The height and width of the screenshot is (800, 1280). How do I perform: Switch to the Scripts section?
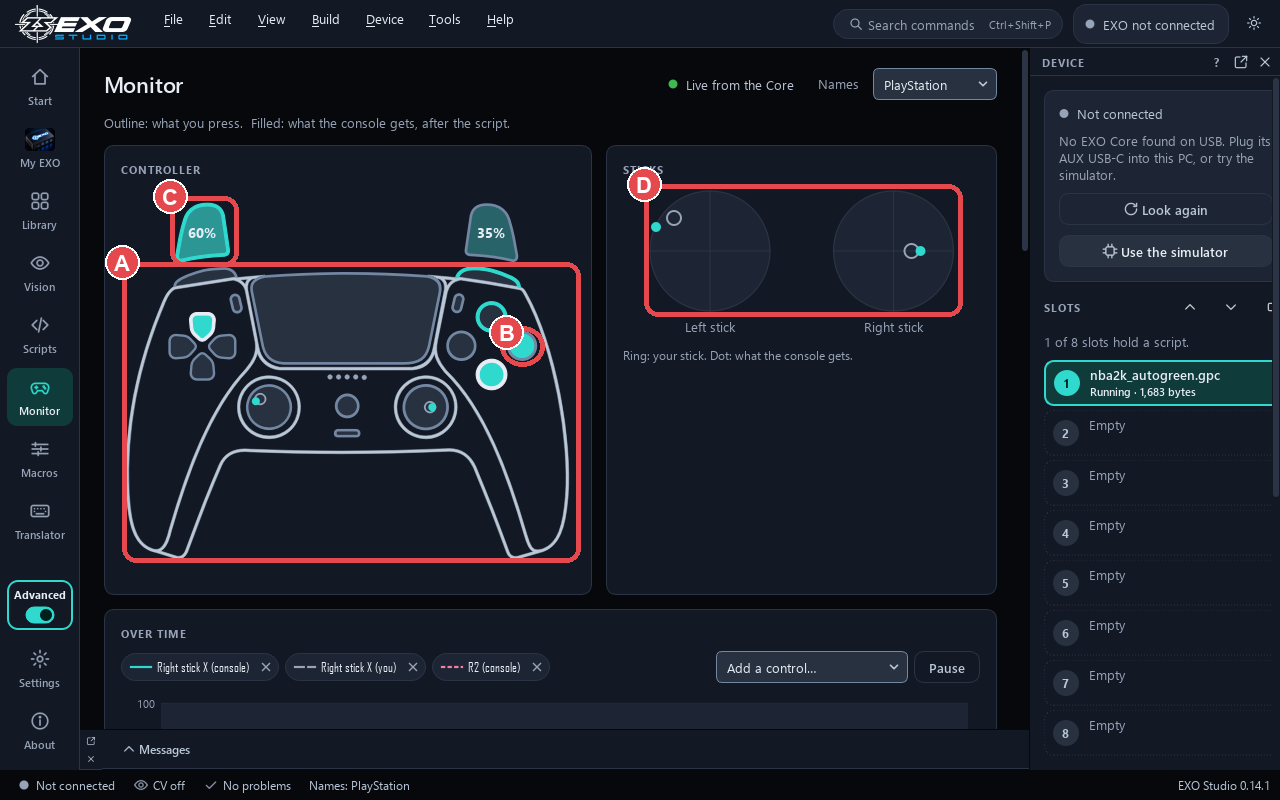click(40, 335)
